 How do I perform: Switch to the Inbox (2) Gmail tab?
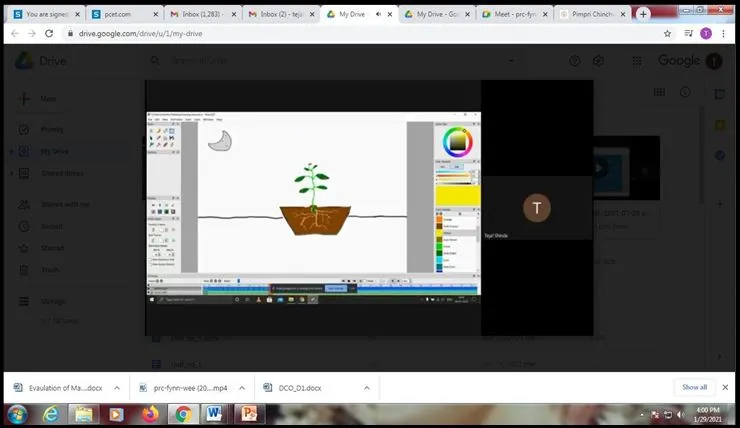point(280,14)
